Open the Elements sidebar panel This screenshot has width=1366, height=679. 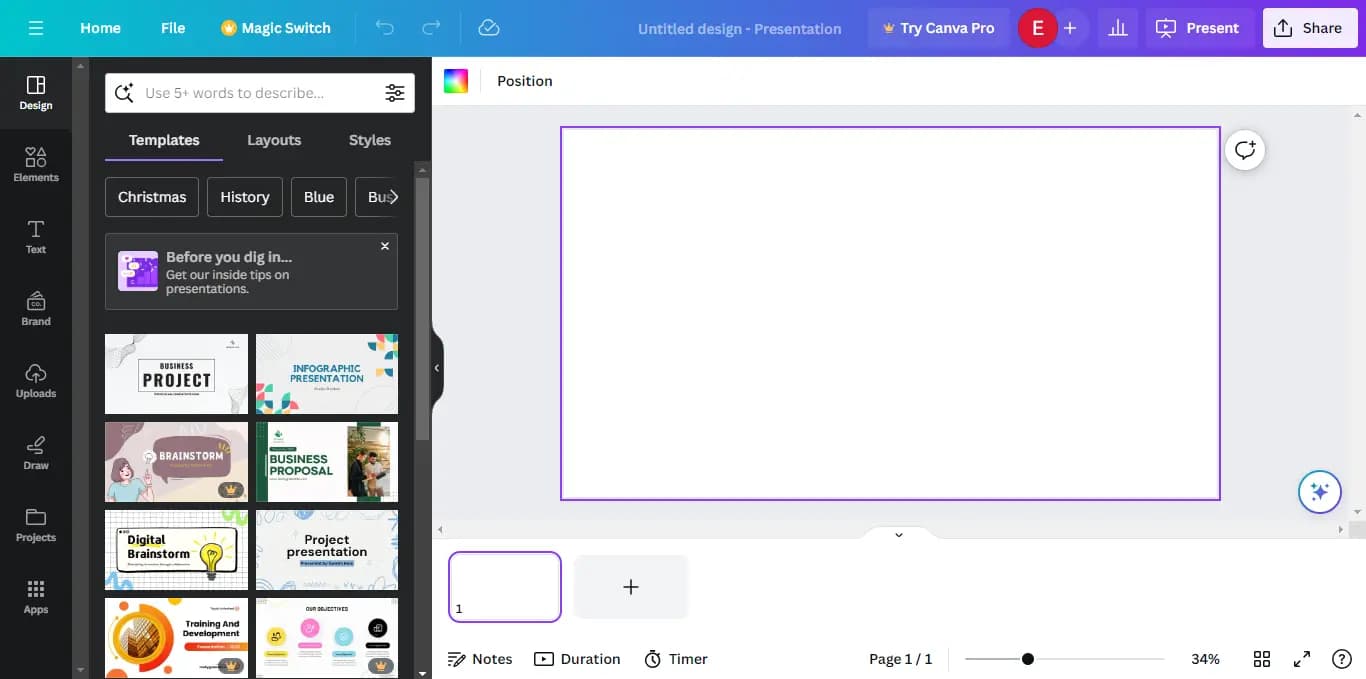pos(36,165)
